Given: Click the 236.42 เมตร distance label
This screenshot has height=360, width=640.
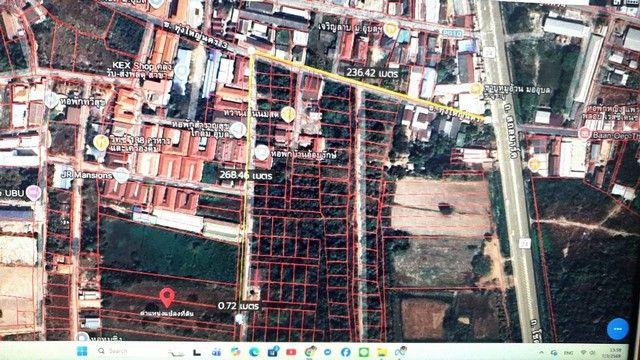Looking at the screenshot, I should click(x=372, y=73).
